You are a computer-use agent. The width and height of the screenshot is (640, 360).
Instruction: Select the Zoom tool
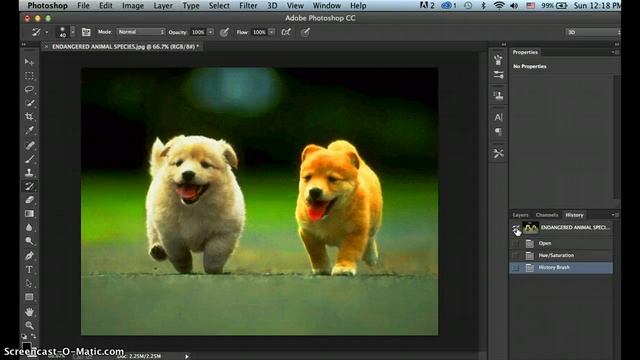[x=29, y=325]
